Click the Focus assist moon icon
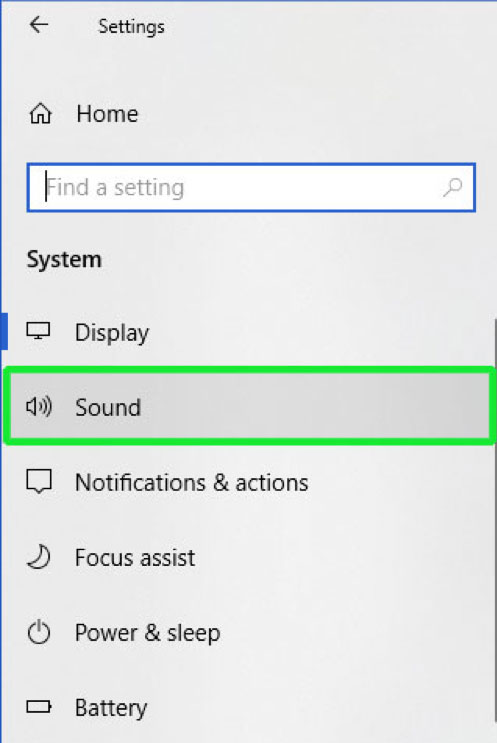The image size is (497, 743). 39,557
